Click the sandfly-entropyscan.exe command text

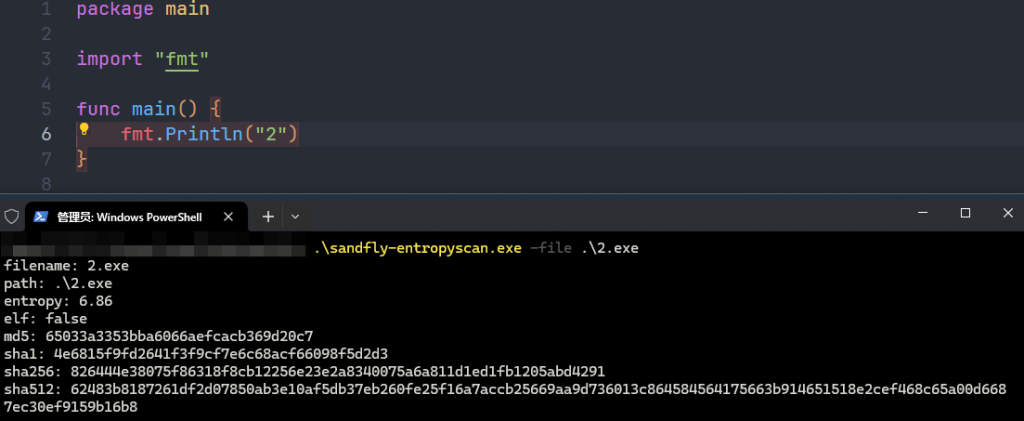pos(418,249)
